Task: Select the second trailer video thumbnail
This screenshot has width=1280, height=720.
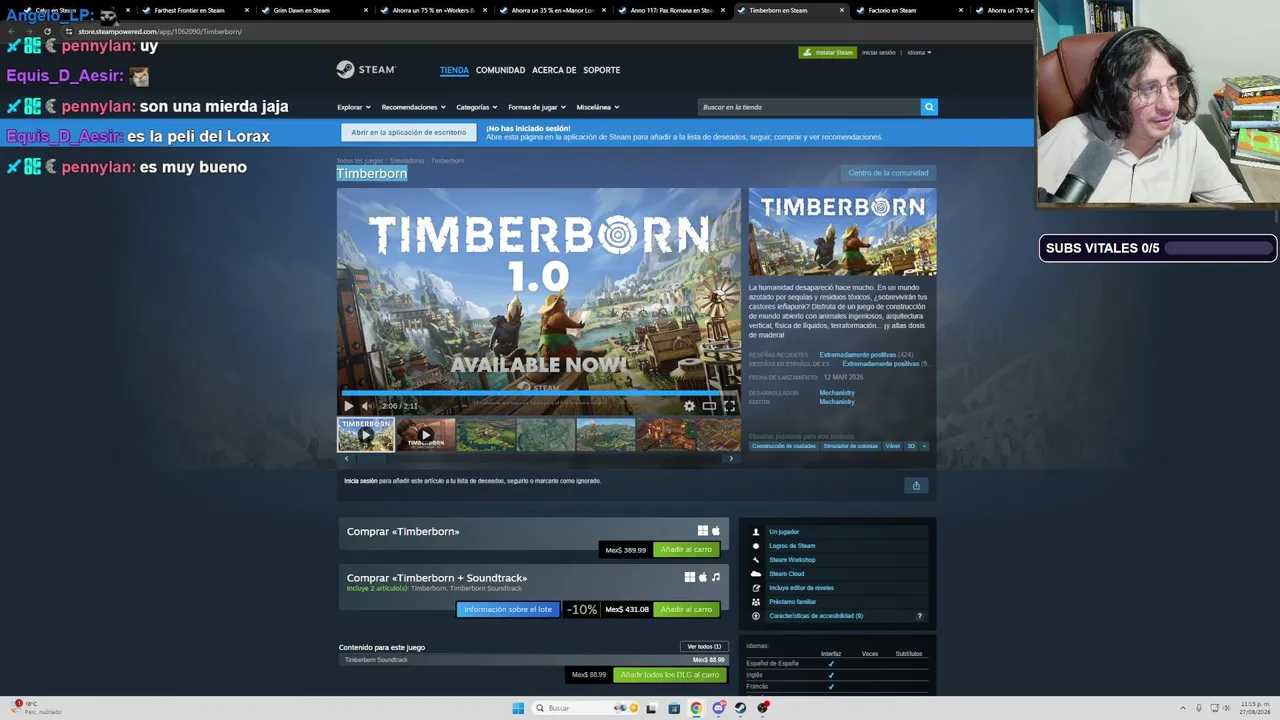Action: click(x=426, y=435)
